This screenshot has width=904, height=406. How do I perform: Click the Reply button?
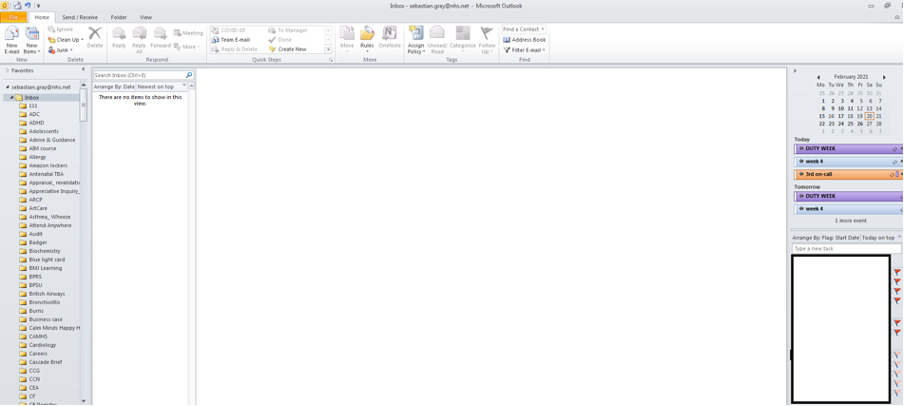coord(119,37)
